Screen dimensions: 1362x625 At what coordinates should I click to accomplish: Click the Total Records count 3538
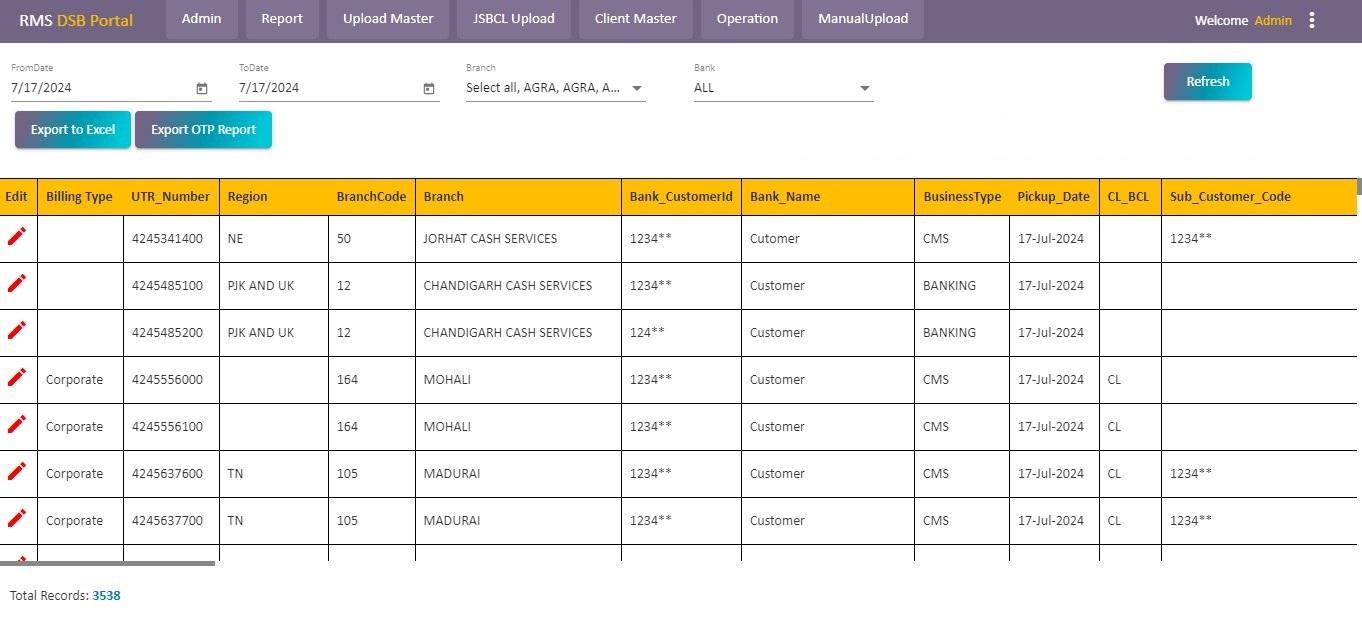click(106, 596)
